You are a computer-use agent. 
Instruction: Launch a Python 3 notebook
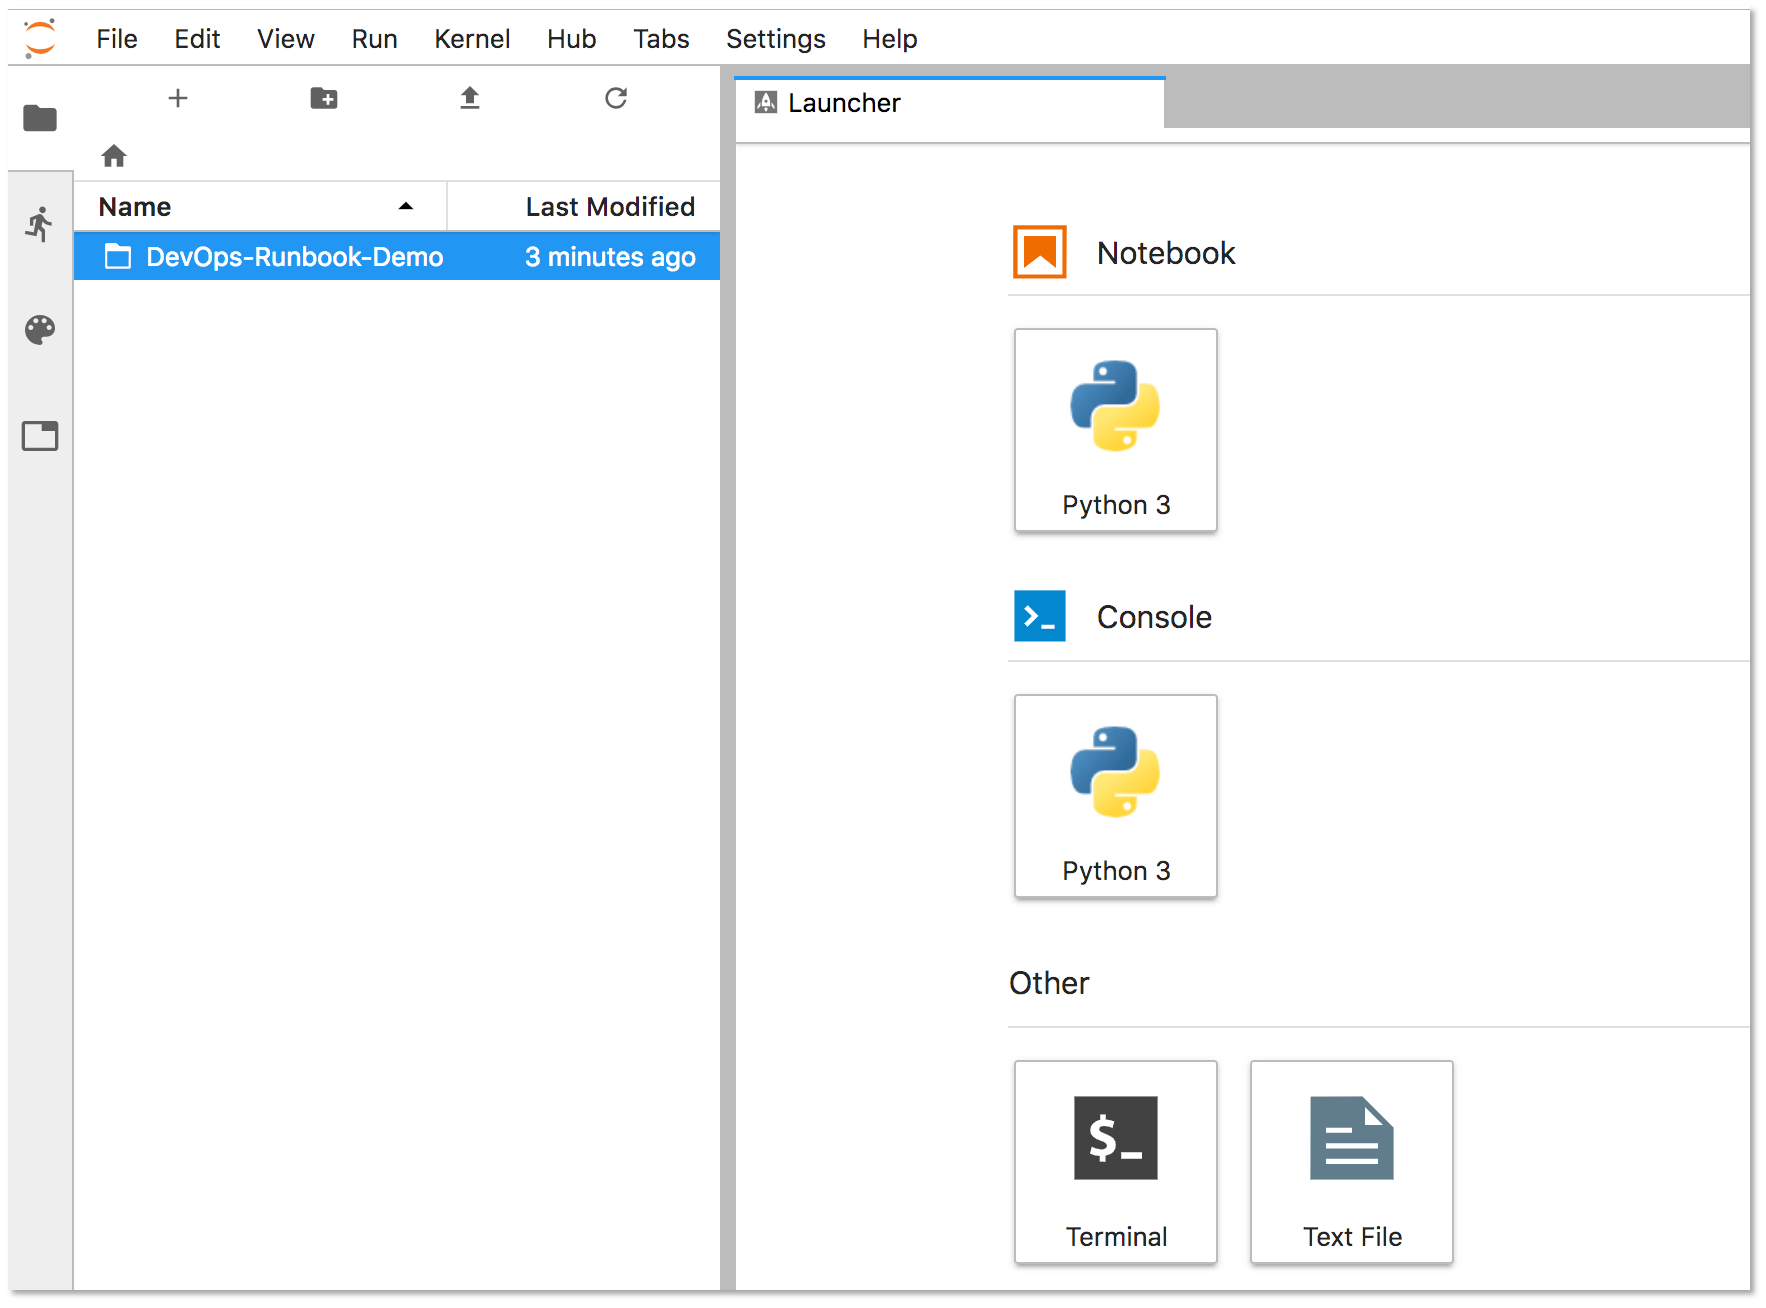[x=1116, y=430]
